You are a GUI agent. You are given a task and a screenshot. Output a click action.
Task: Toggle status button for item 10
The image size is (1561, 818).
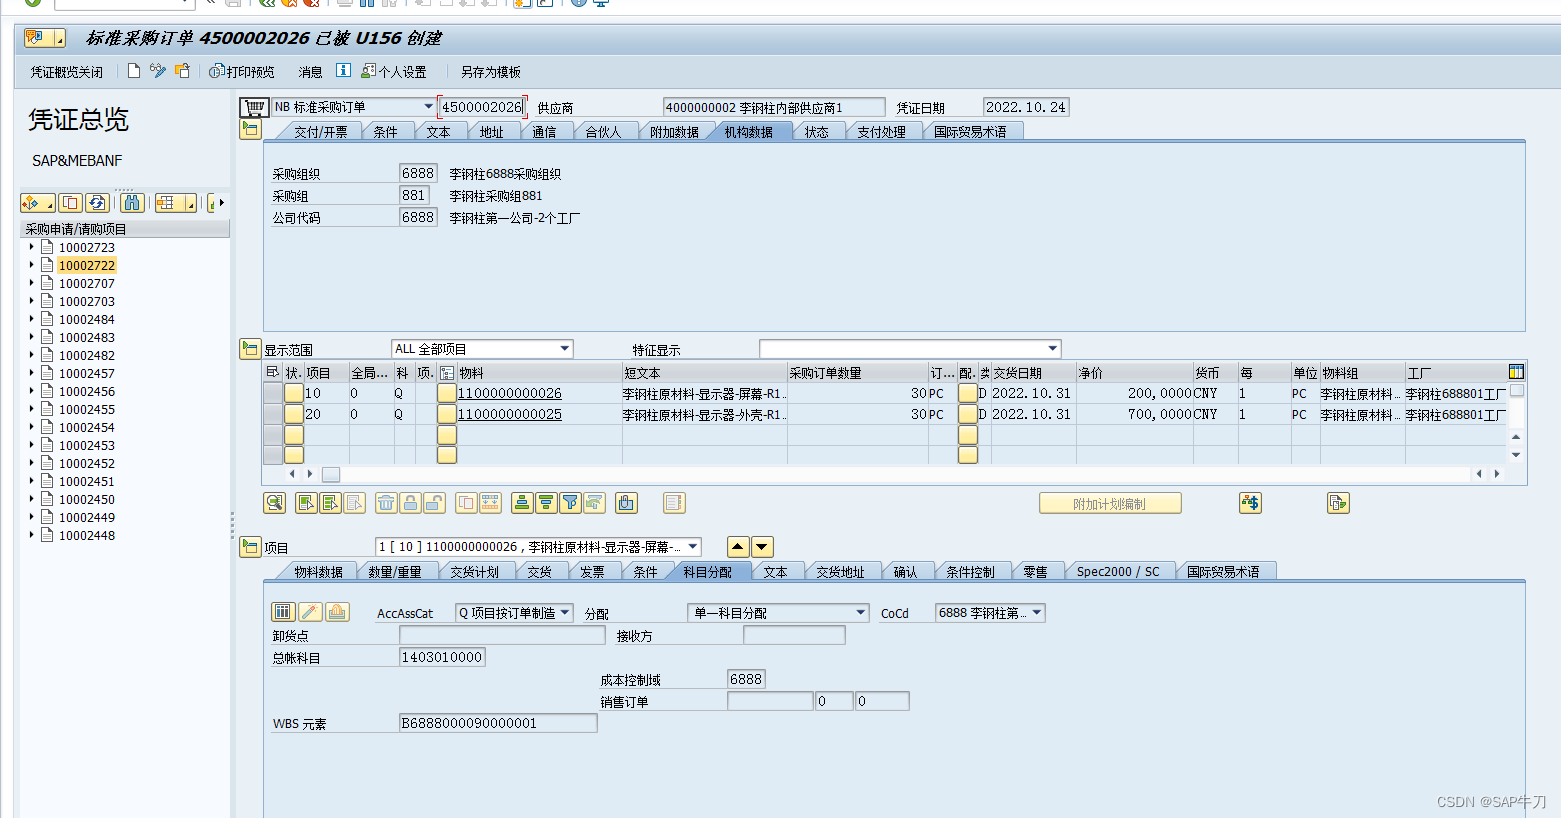pyautogui.click(x=294, y=393)
